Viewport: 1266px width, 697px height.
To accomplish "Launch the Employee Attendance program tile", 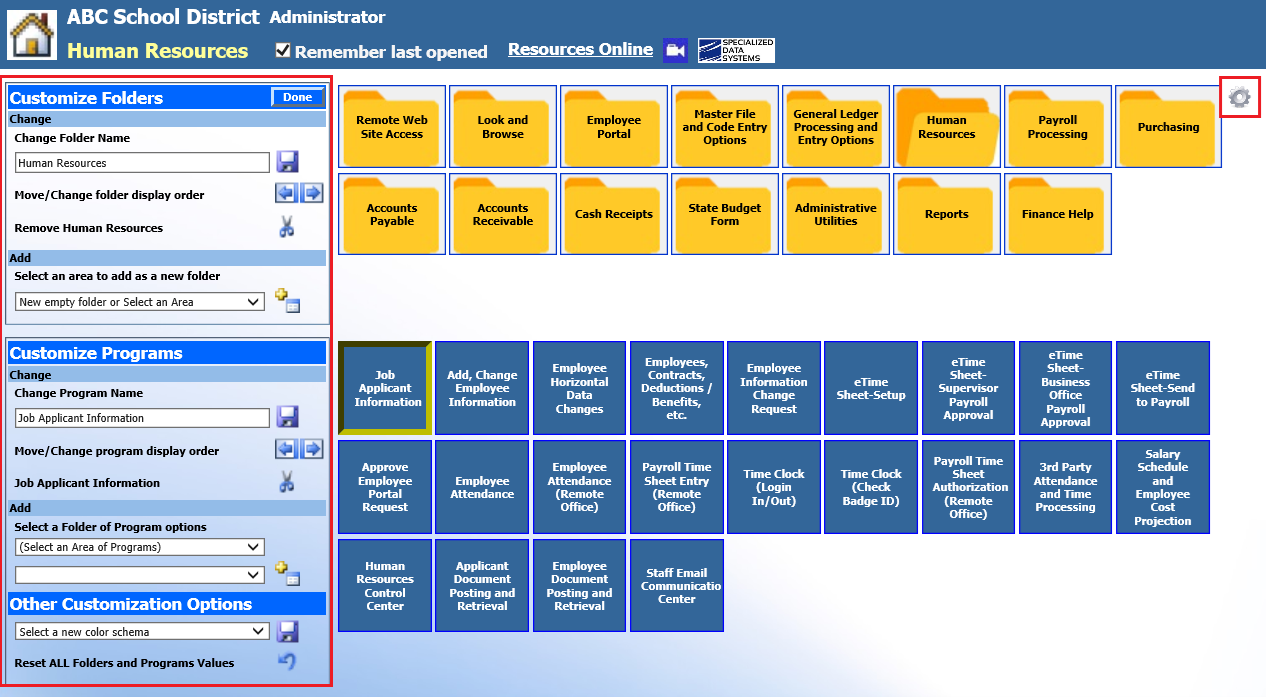I will point(482,488).
